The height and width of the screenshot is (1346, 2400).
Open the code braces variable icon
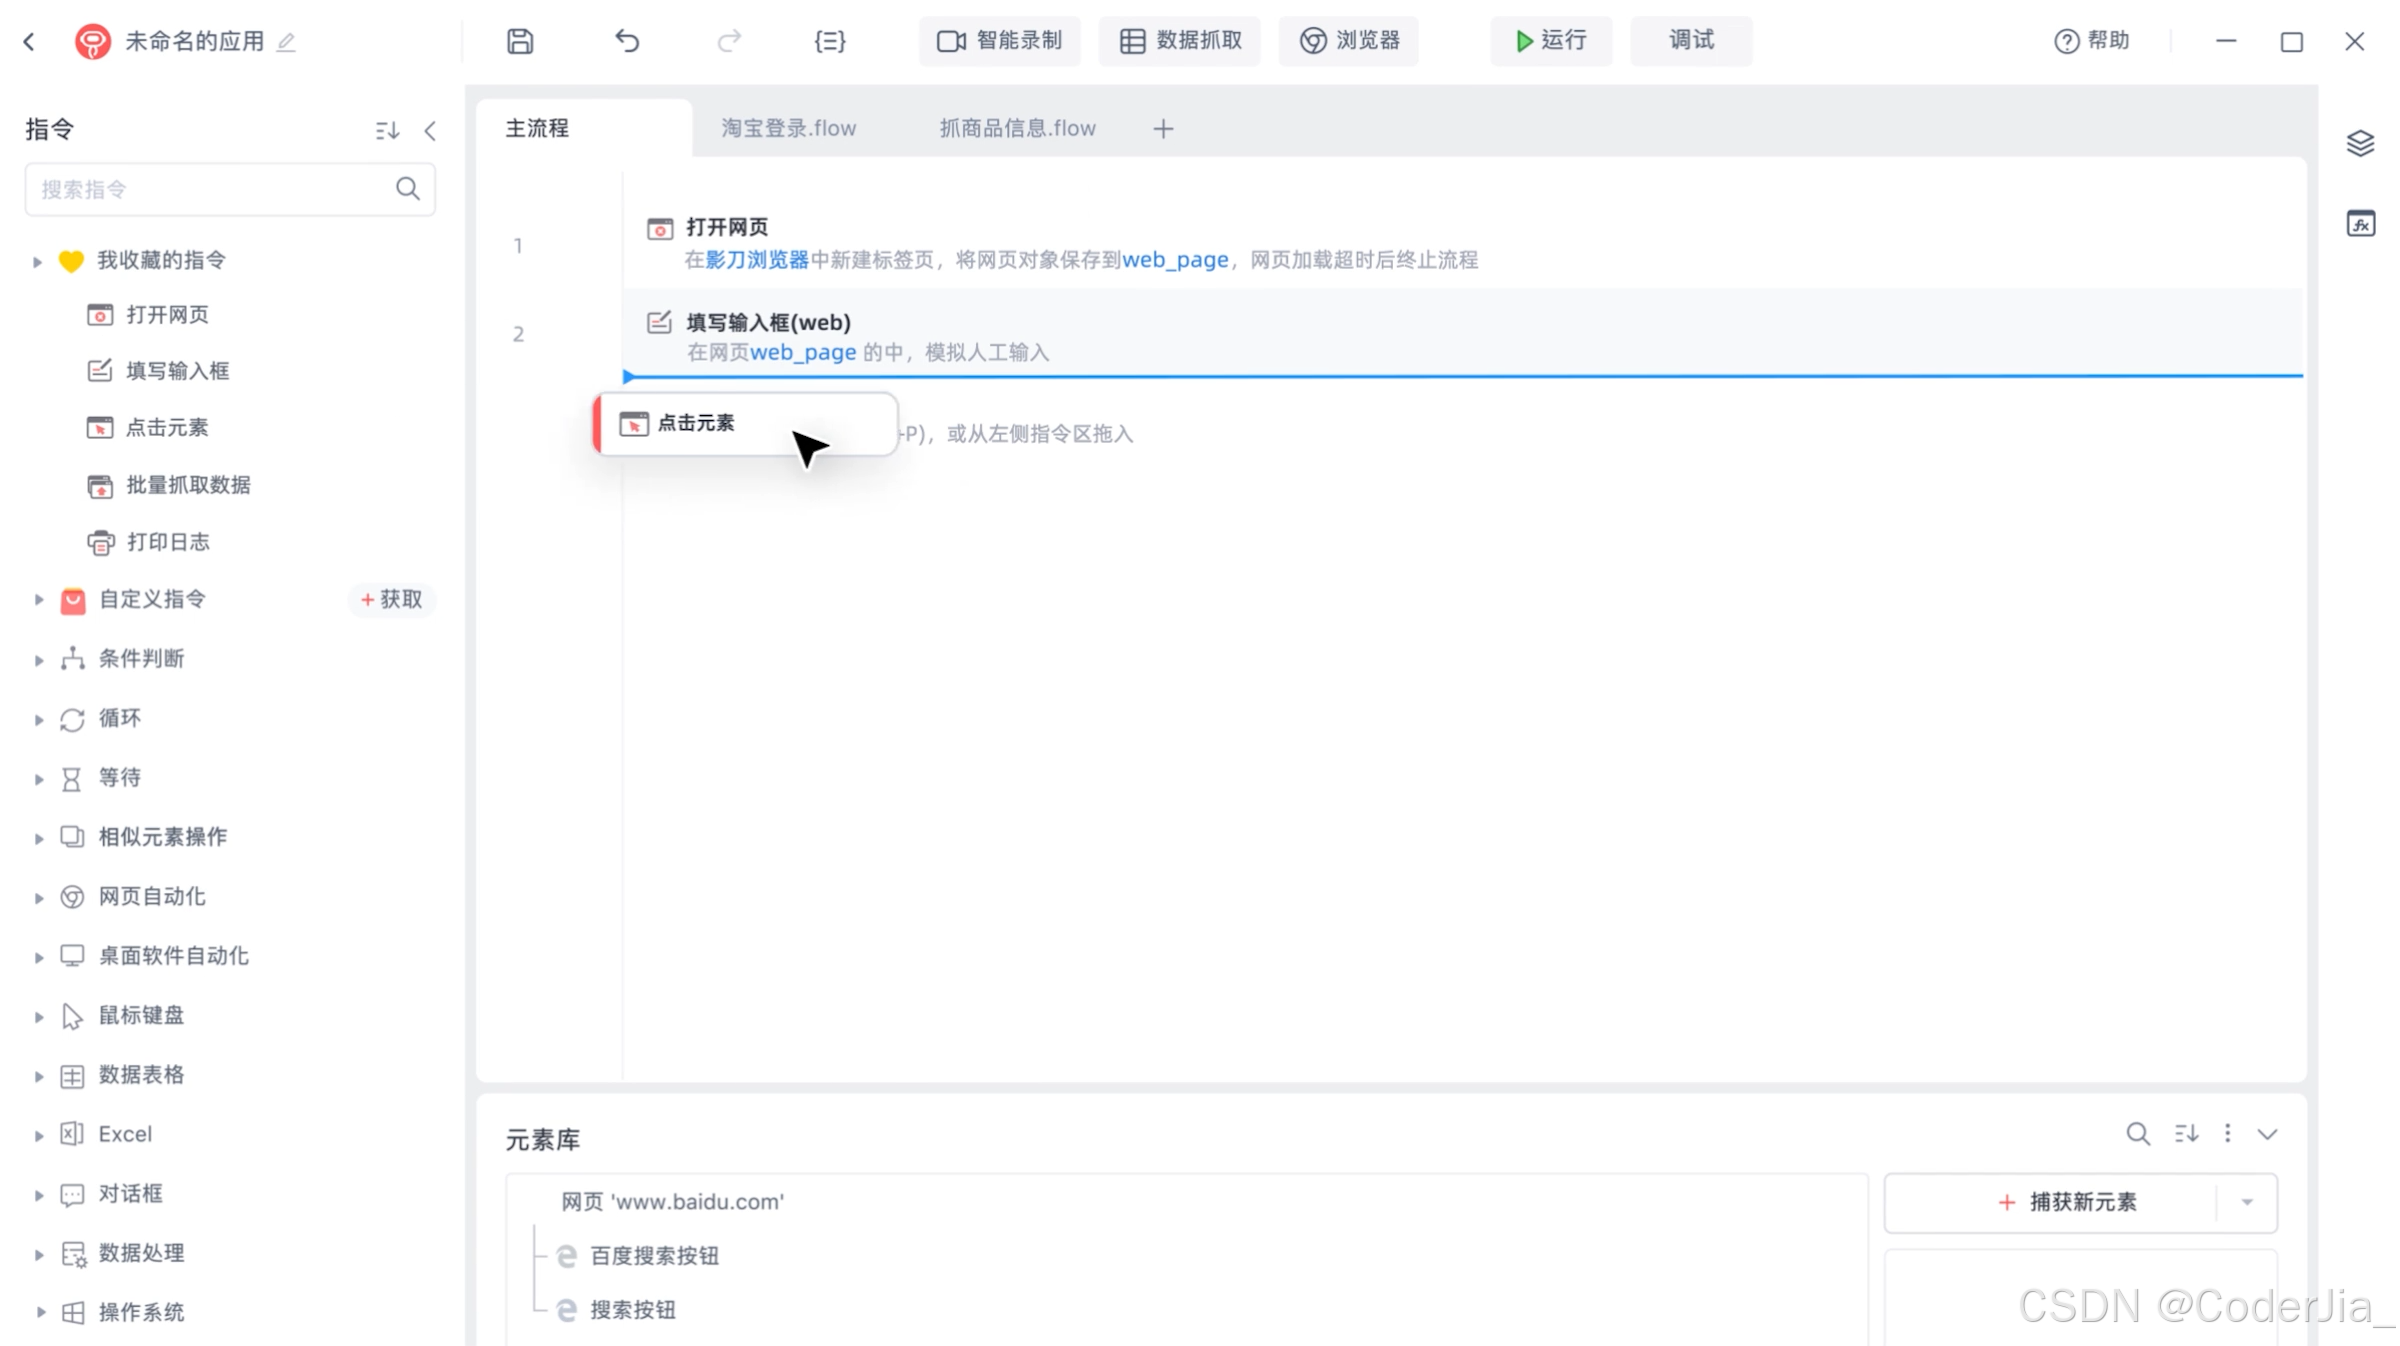pyautogui.click(x=829, y=41)
